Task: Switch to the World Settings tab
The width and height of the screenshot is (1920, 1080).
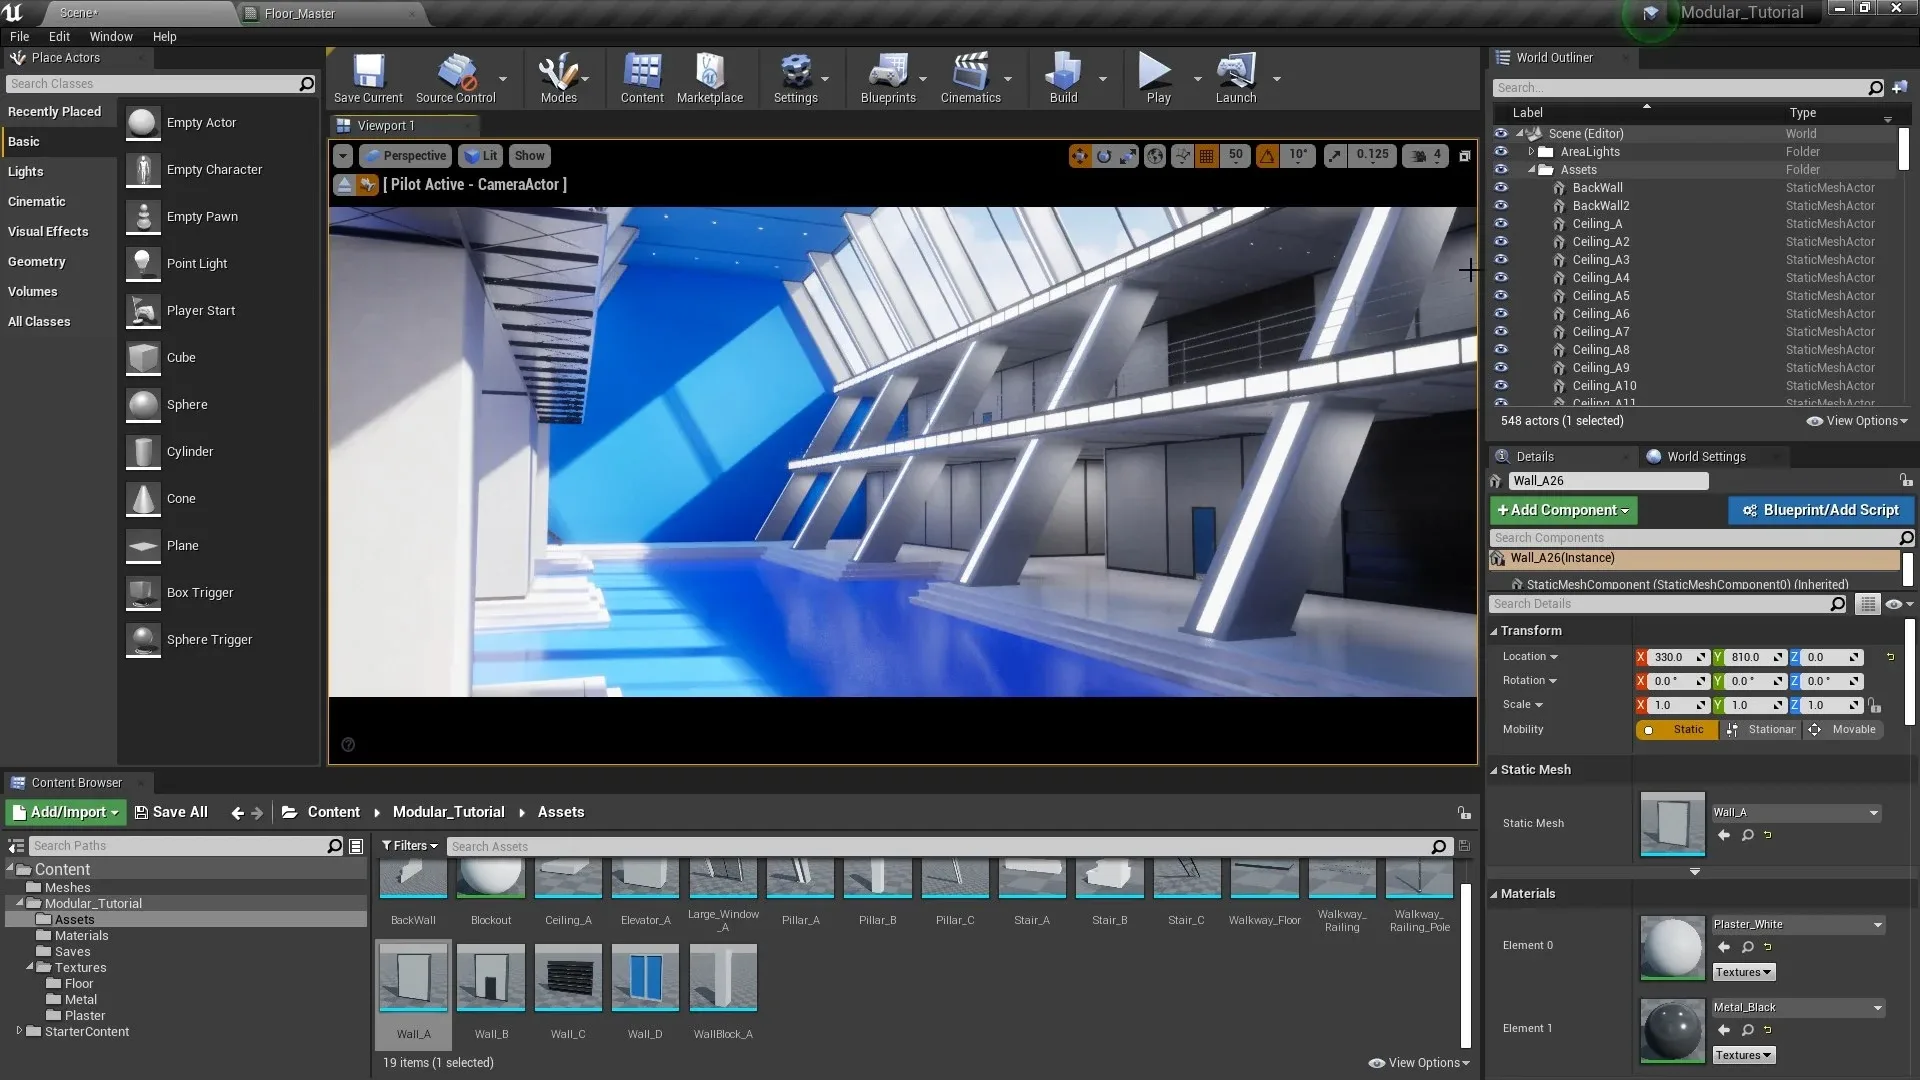Action: coord(1705,456)
